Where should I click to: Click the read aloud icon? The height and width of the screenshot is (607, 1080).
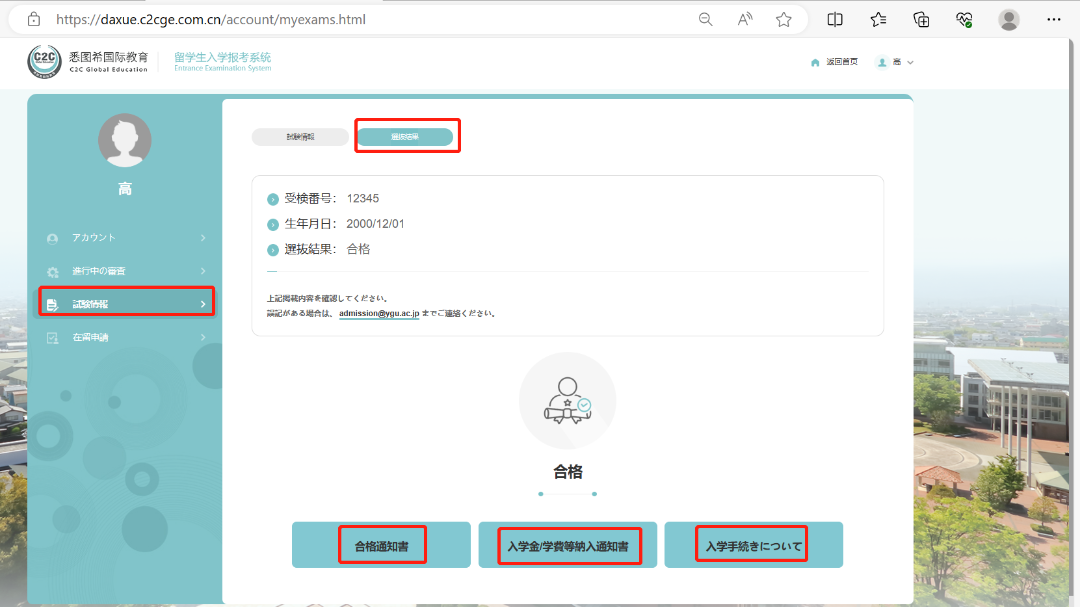[x=745, y=19]
